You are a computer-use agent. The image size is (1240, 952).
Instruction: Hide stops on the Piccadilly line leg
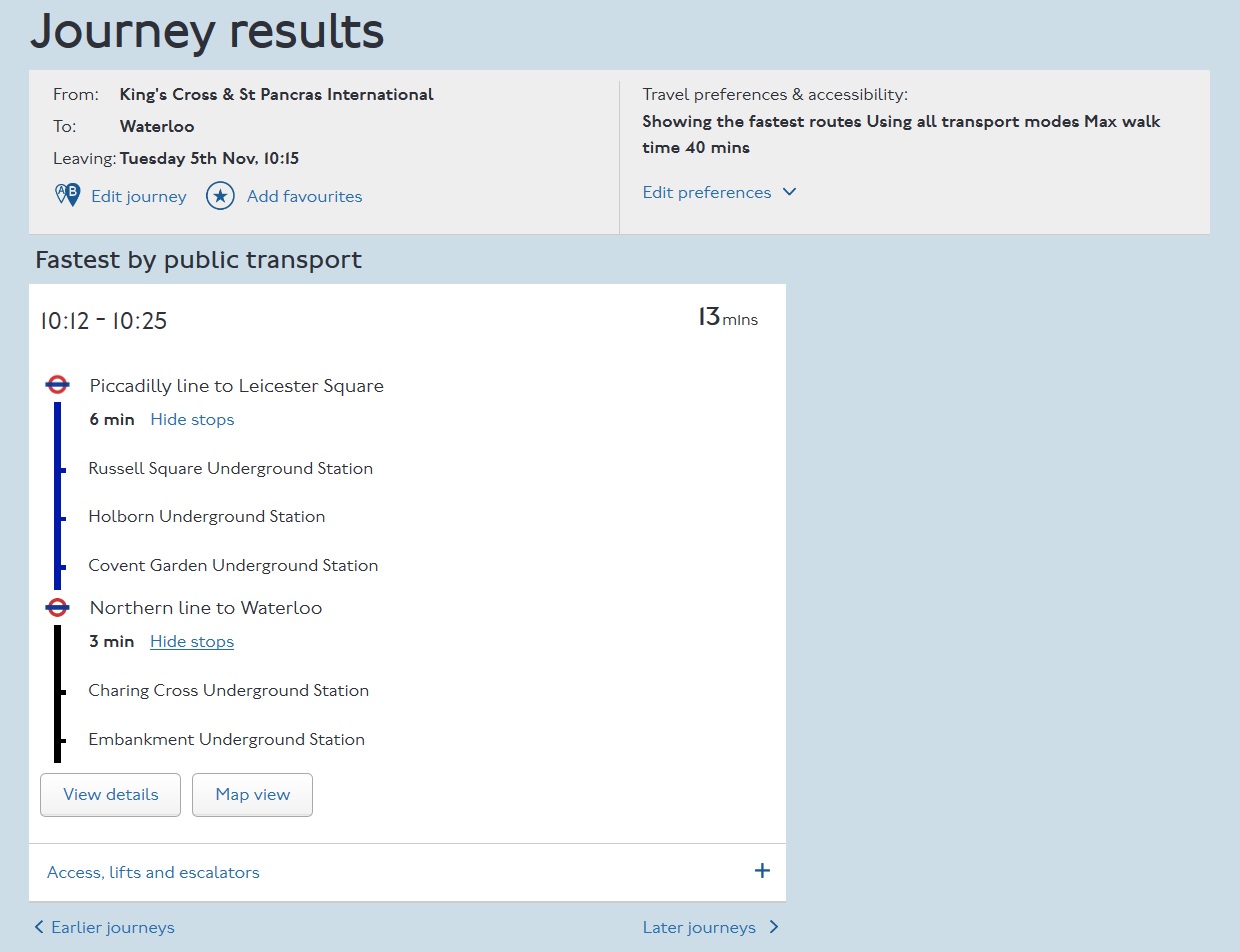tap(192, 420)
